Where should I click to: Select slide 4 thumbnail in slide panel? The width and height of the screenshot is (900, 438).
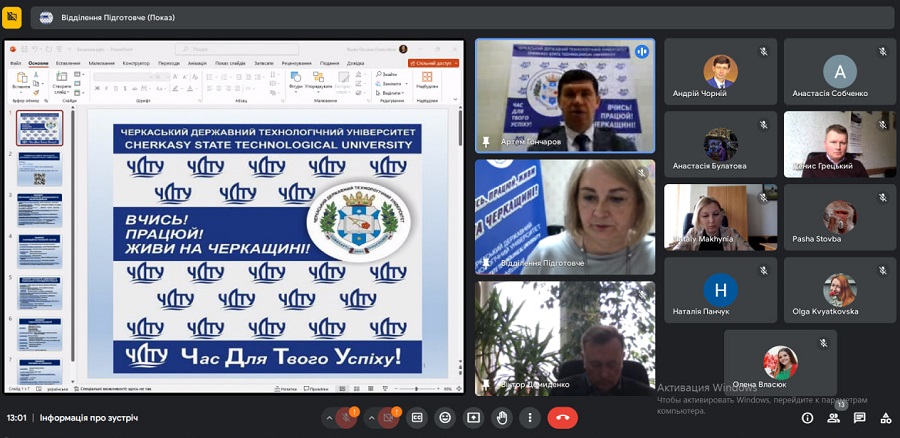coord(40,251)
